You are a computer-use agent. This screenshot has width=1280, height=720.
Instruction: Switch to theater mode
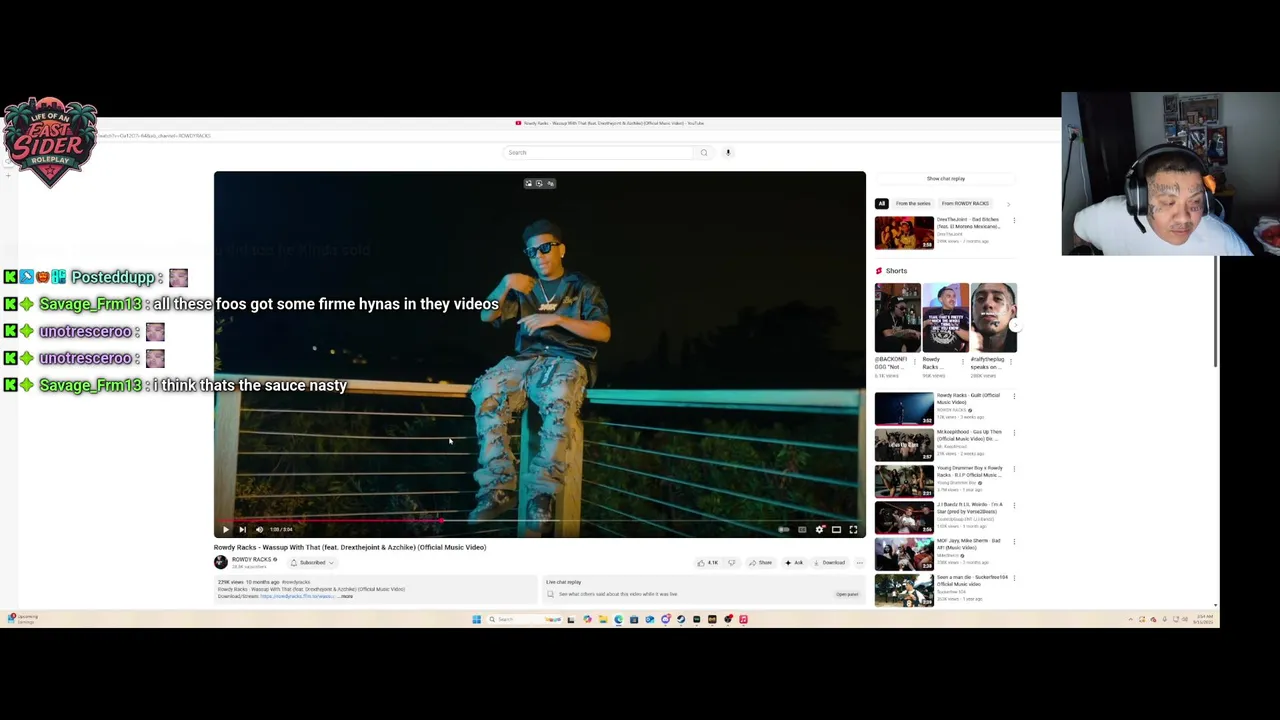coord(836,530)
